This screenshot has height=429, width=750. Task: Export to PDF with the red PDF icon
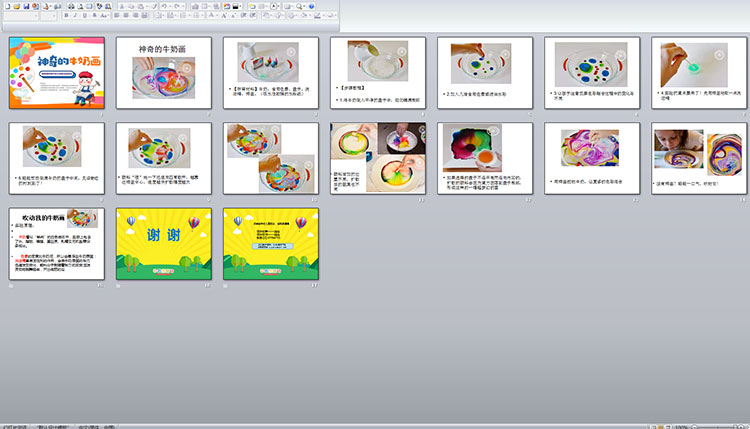[45, 7]
